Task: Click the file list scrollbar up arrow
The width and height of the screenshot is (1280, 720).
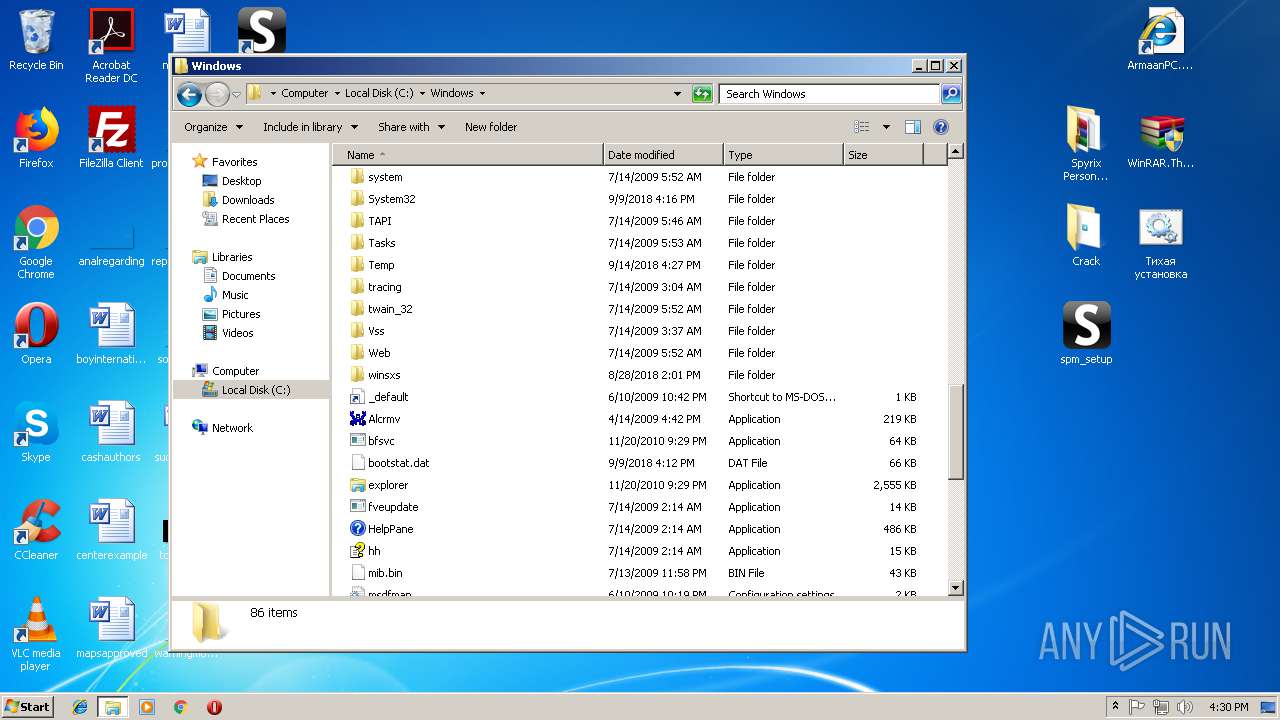Action: click(955, 152)
